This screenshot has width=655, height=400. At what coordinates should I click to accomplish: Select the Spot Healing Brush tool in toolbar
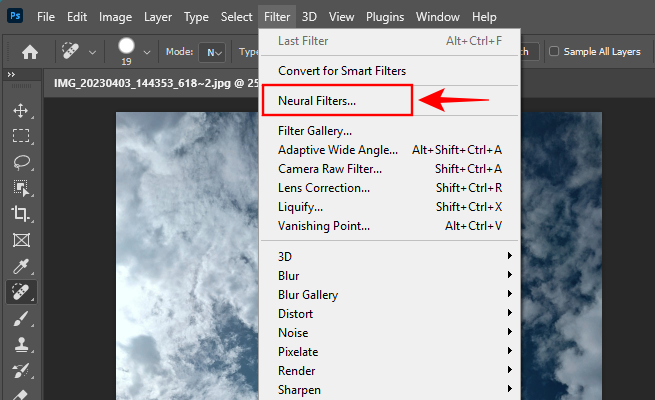21,292
